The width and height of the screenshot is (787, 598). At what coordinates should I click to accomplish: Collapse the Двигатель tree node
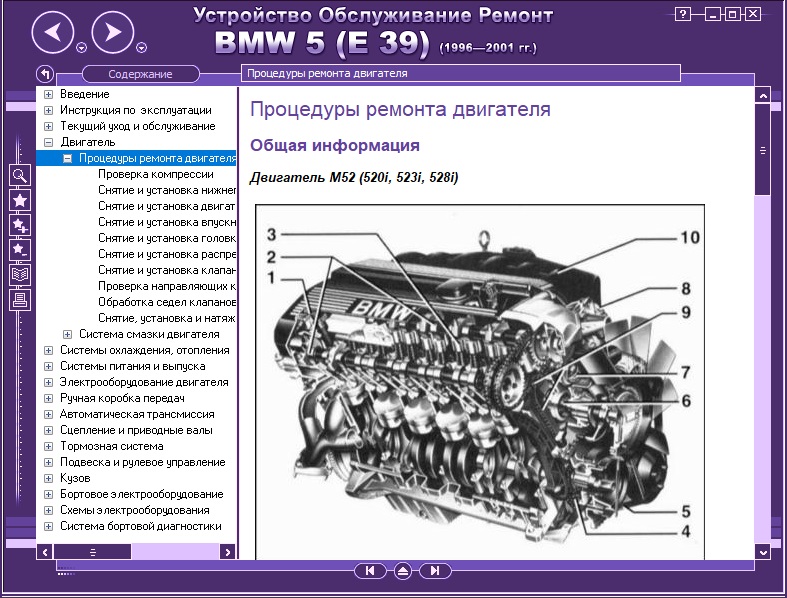pyautogui.click(x=48, y=143)
